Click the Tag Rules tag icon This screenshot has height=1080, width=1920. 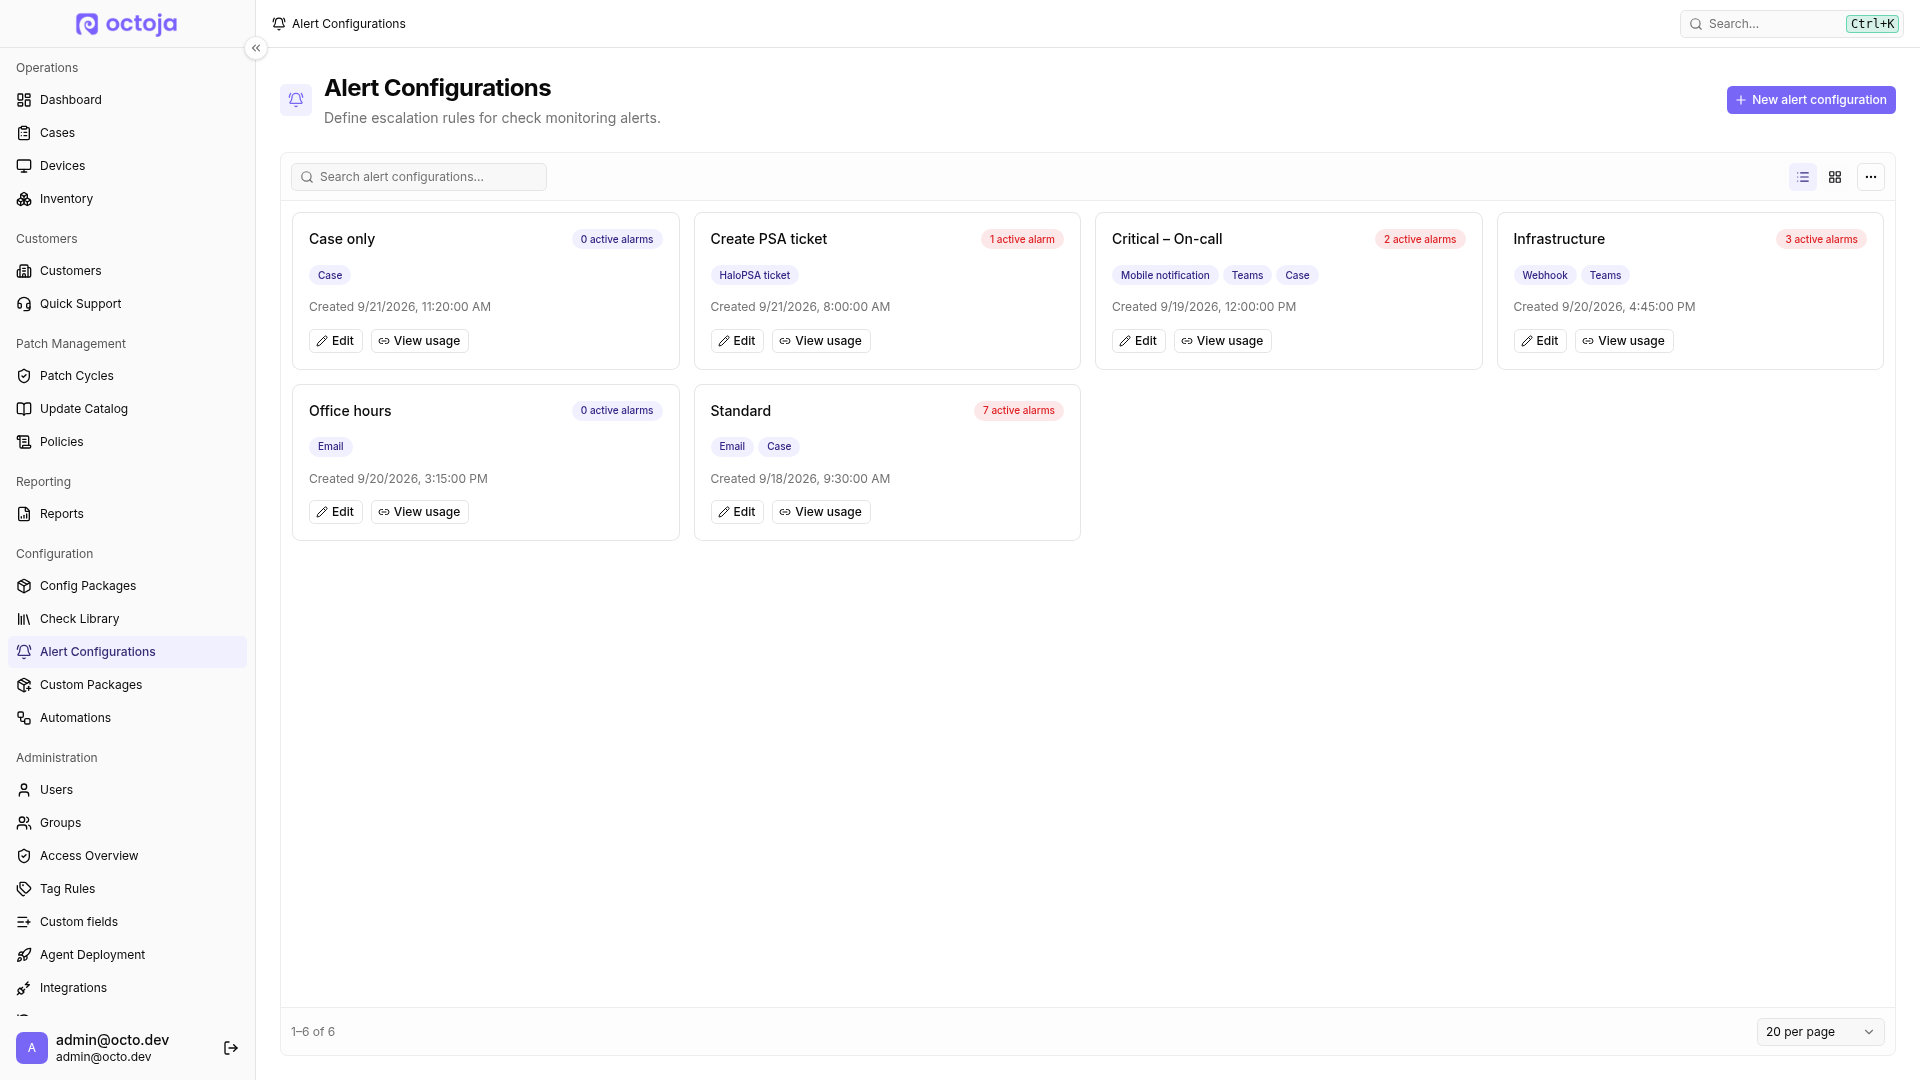coord(24,889)
